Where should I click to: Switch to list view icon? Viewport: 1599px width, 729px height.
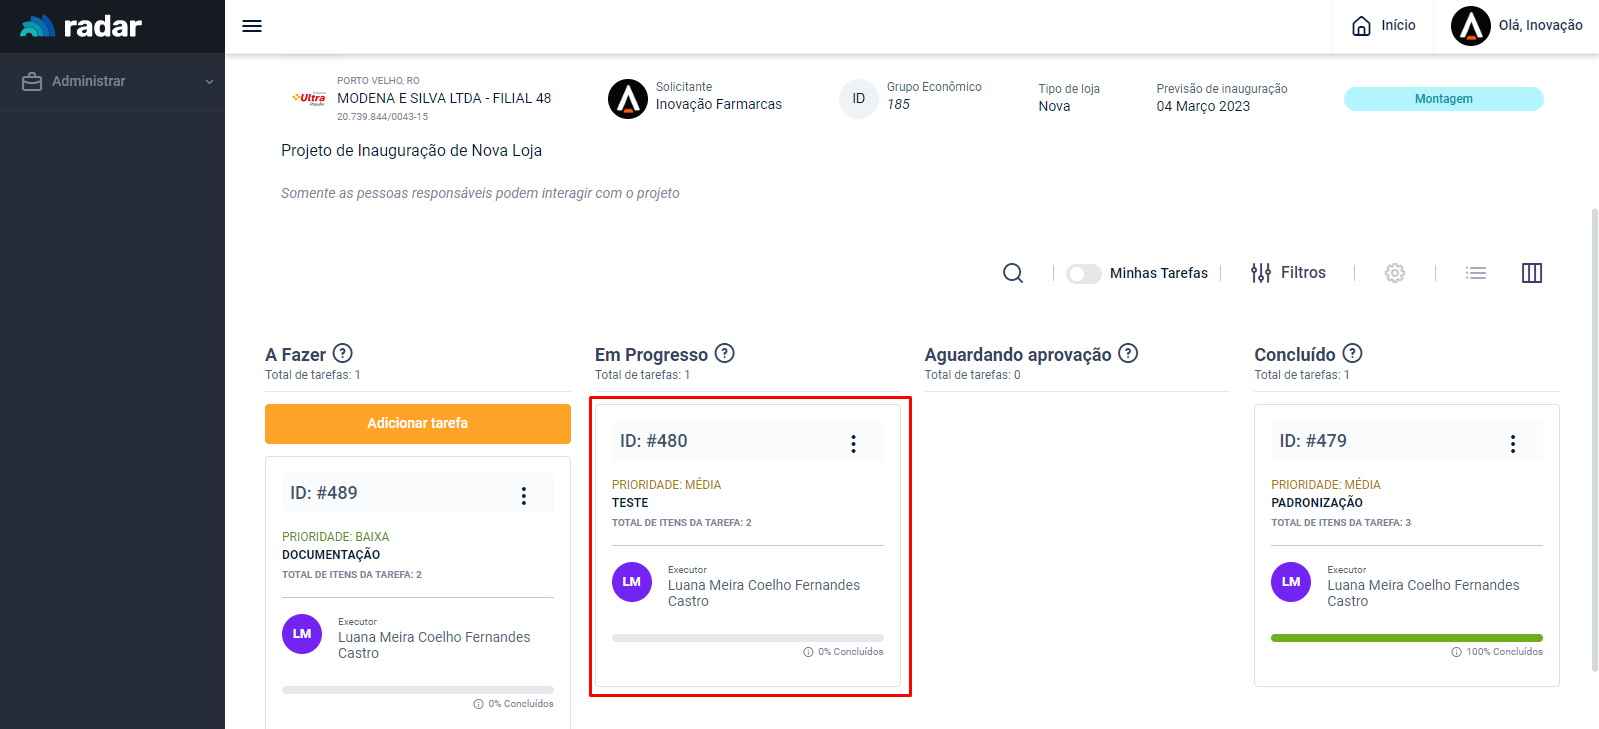1476,273
